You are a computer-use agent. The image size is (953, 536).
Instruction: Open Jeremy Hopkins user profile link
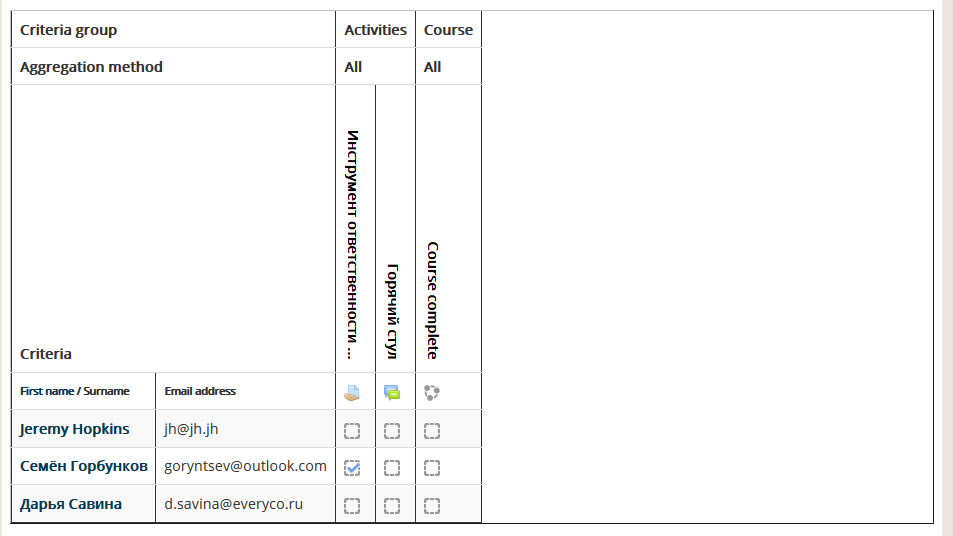point(75,429)
